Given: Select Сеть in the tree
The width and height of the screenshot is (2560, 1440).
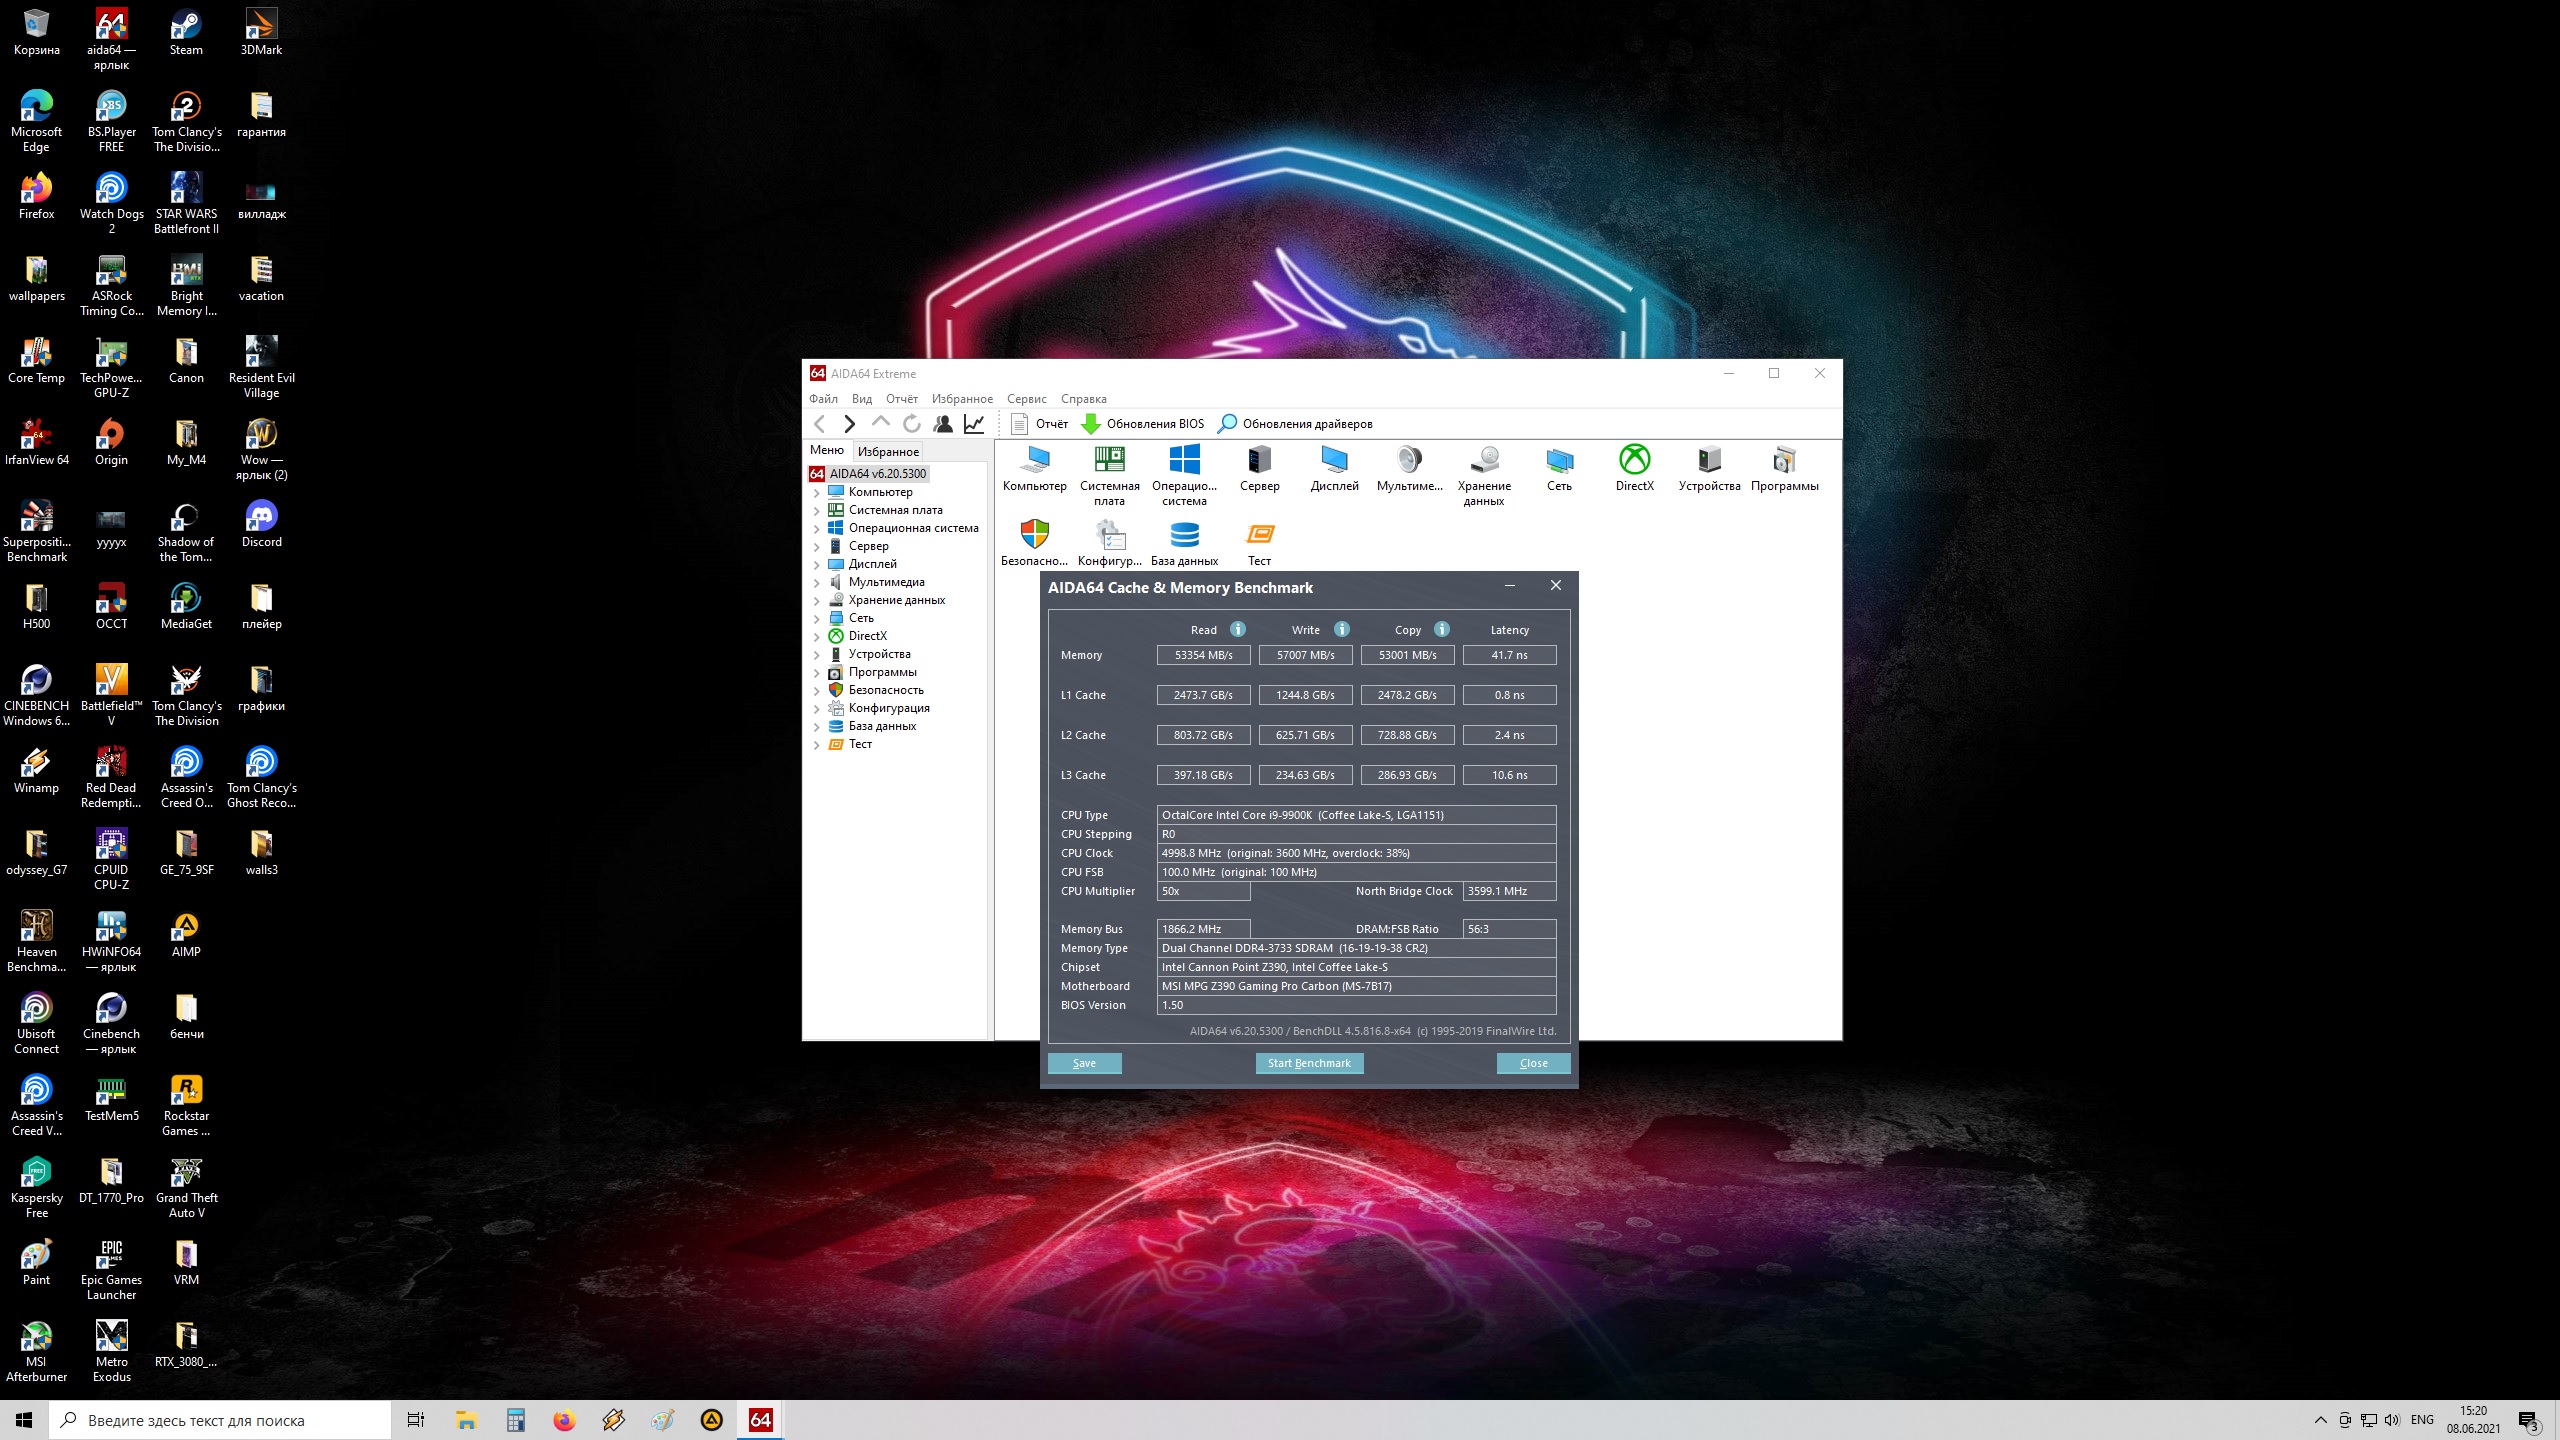Looking at the screenshot, I should [x=861, y=618].
